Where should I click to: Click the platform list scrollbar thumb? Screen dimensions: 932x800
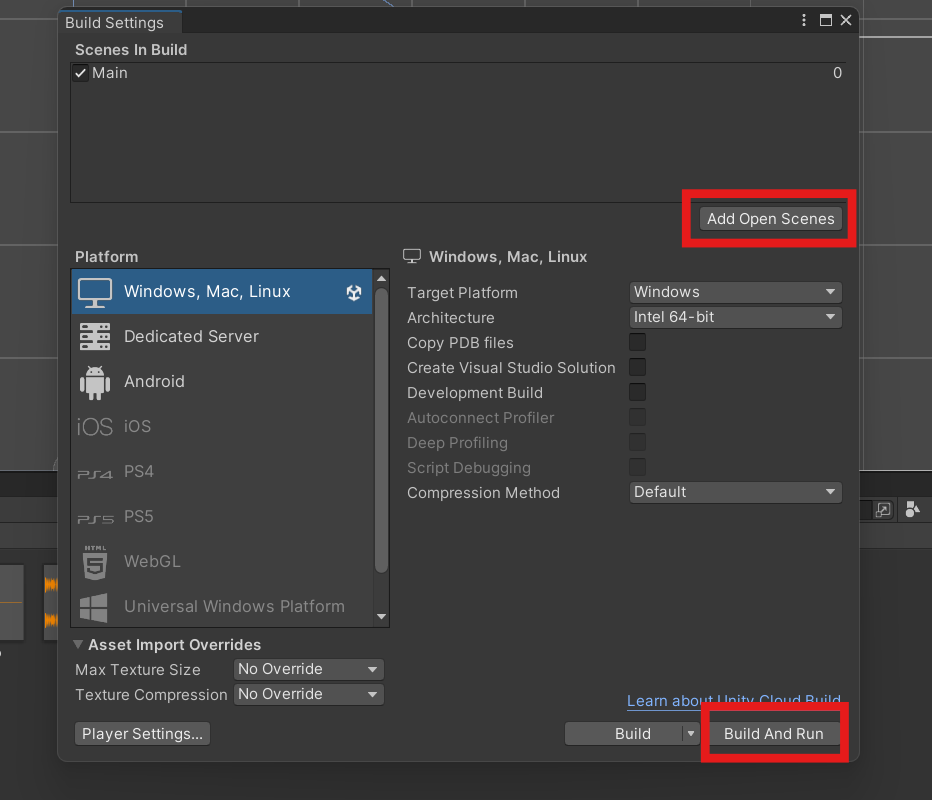pyautogui.click(x=382, y=430)
